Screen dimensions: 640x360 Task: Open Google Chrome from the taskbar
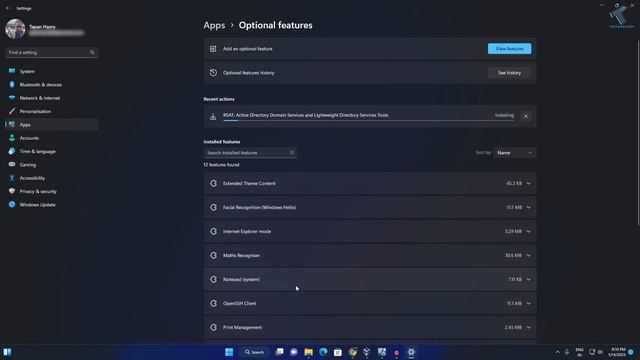[353, 352]
